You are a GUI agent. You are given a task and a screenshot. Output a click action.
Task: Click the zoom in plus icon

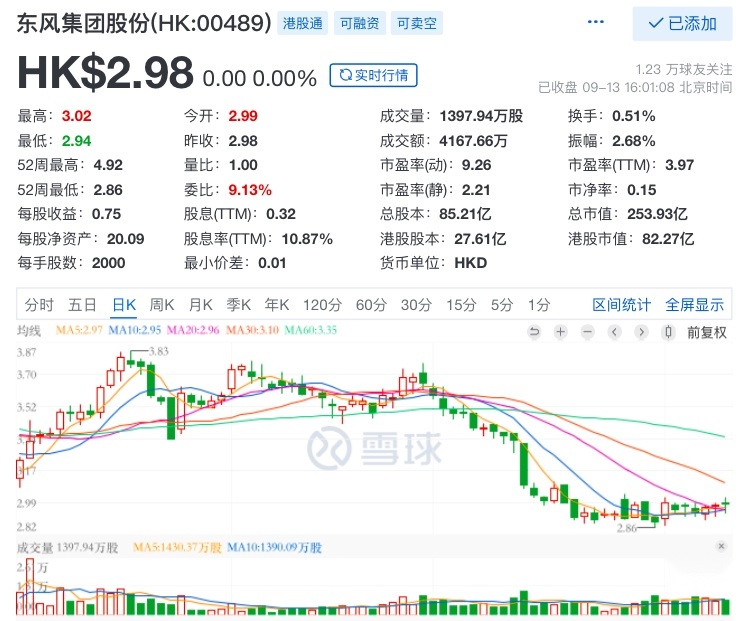click(x=561, y=332)
